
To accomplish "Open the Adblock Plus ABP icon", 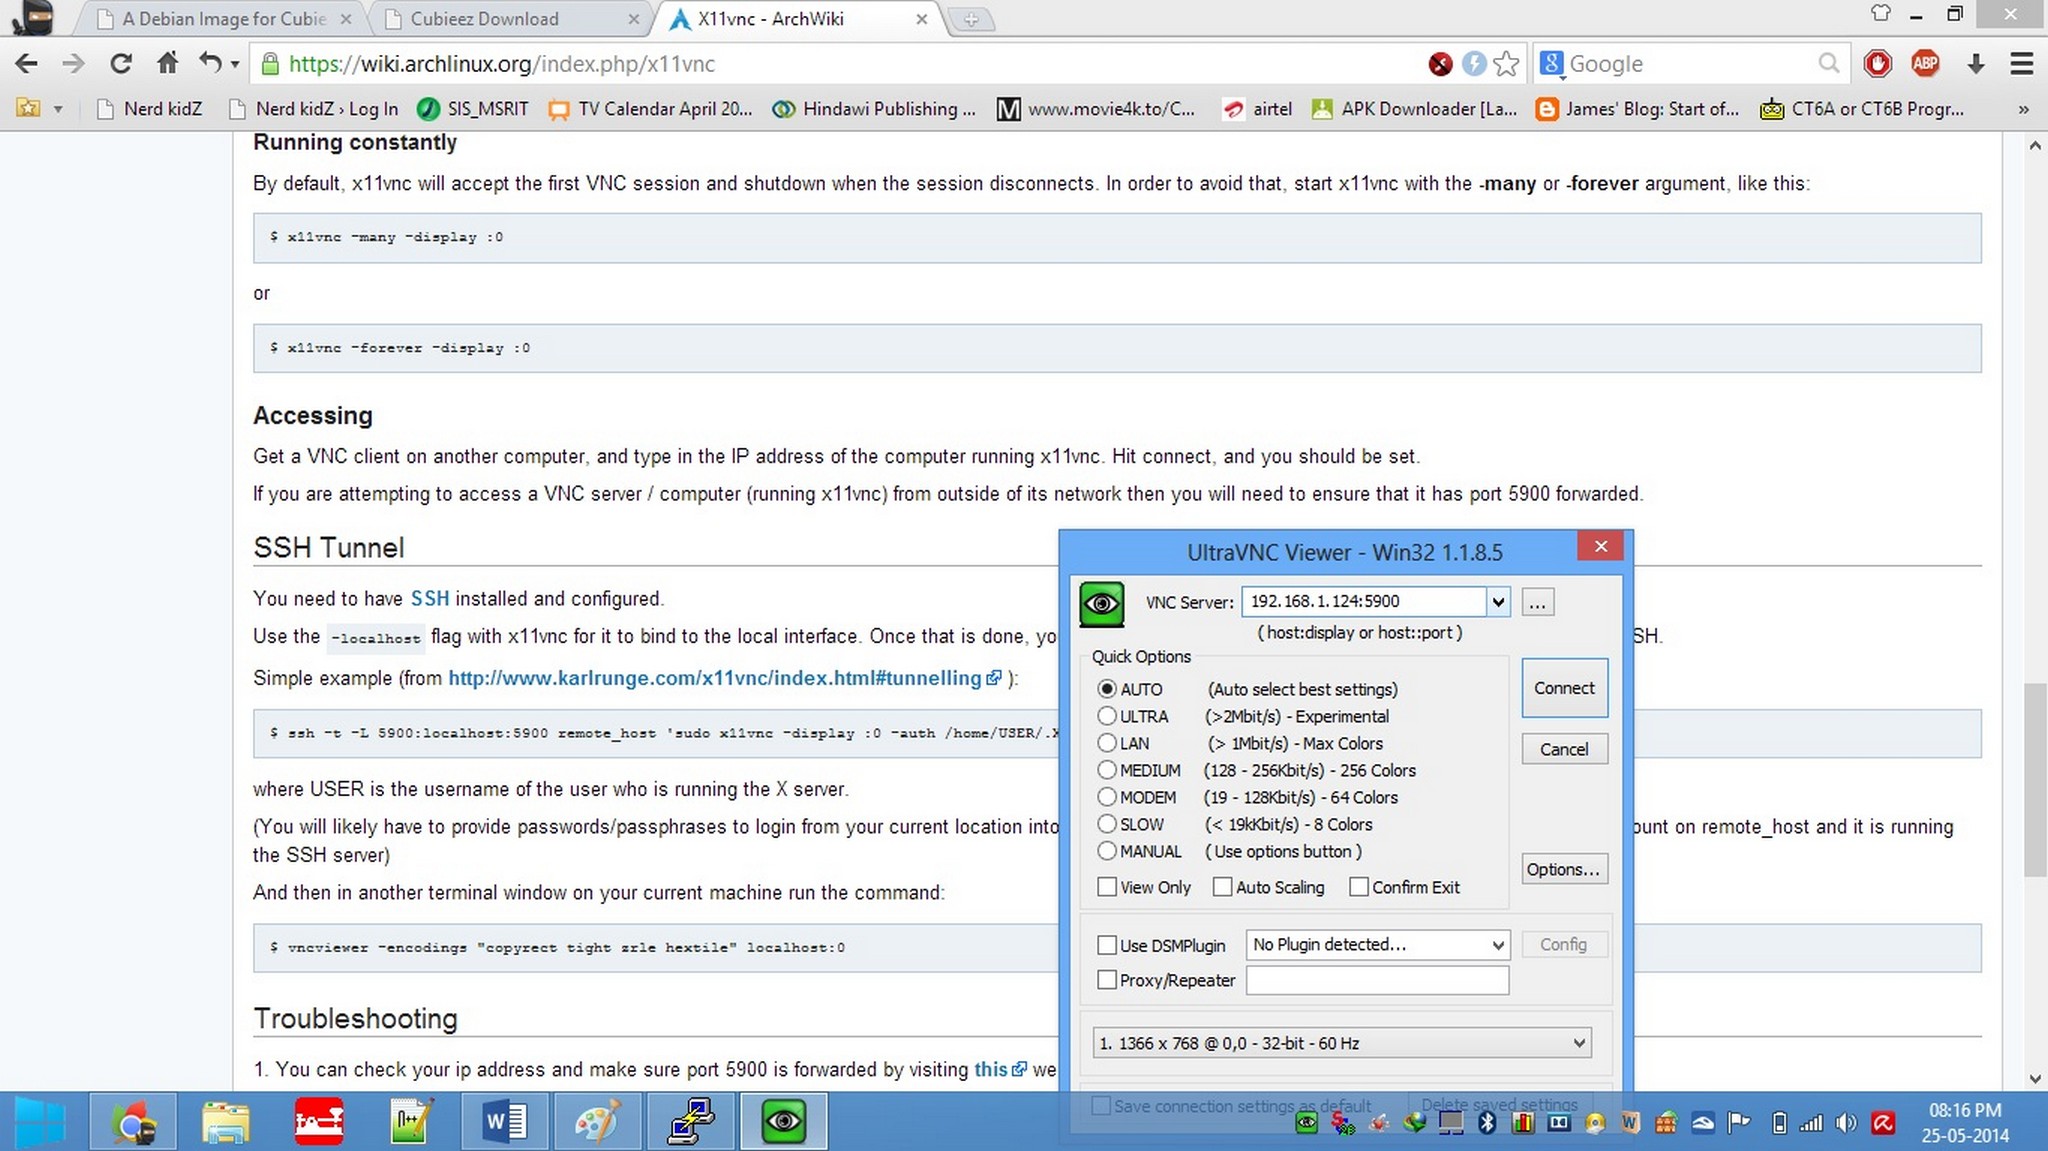I will point(1925,64).
